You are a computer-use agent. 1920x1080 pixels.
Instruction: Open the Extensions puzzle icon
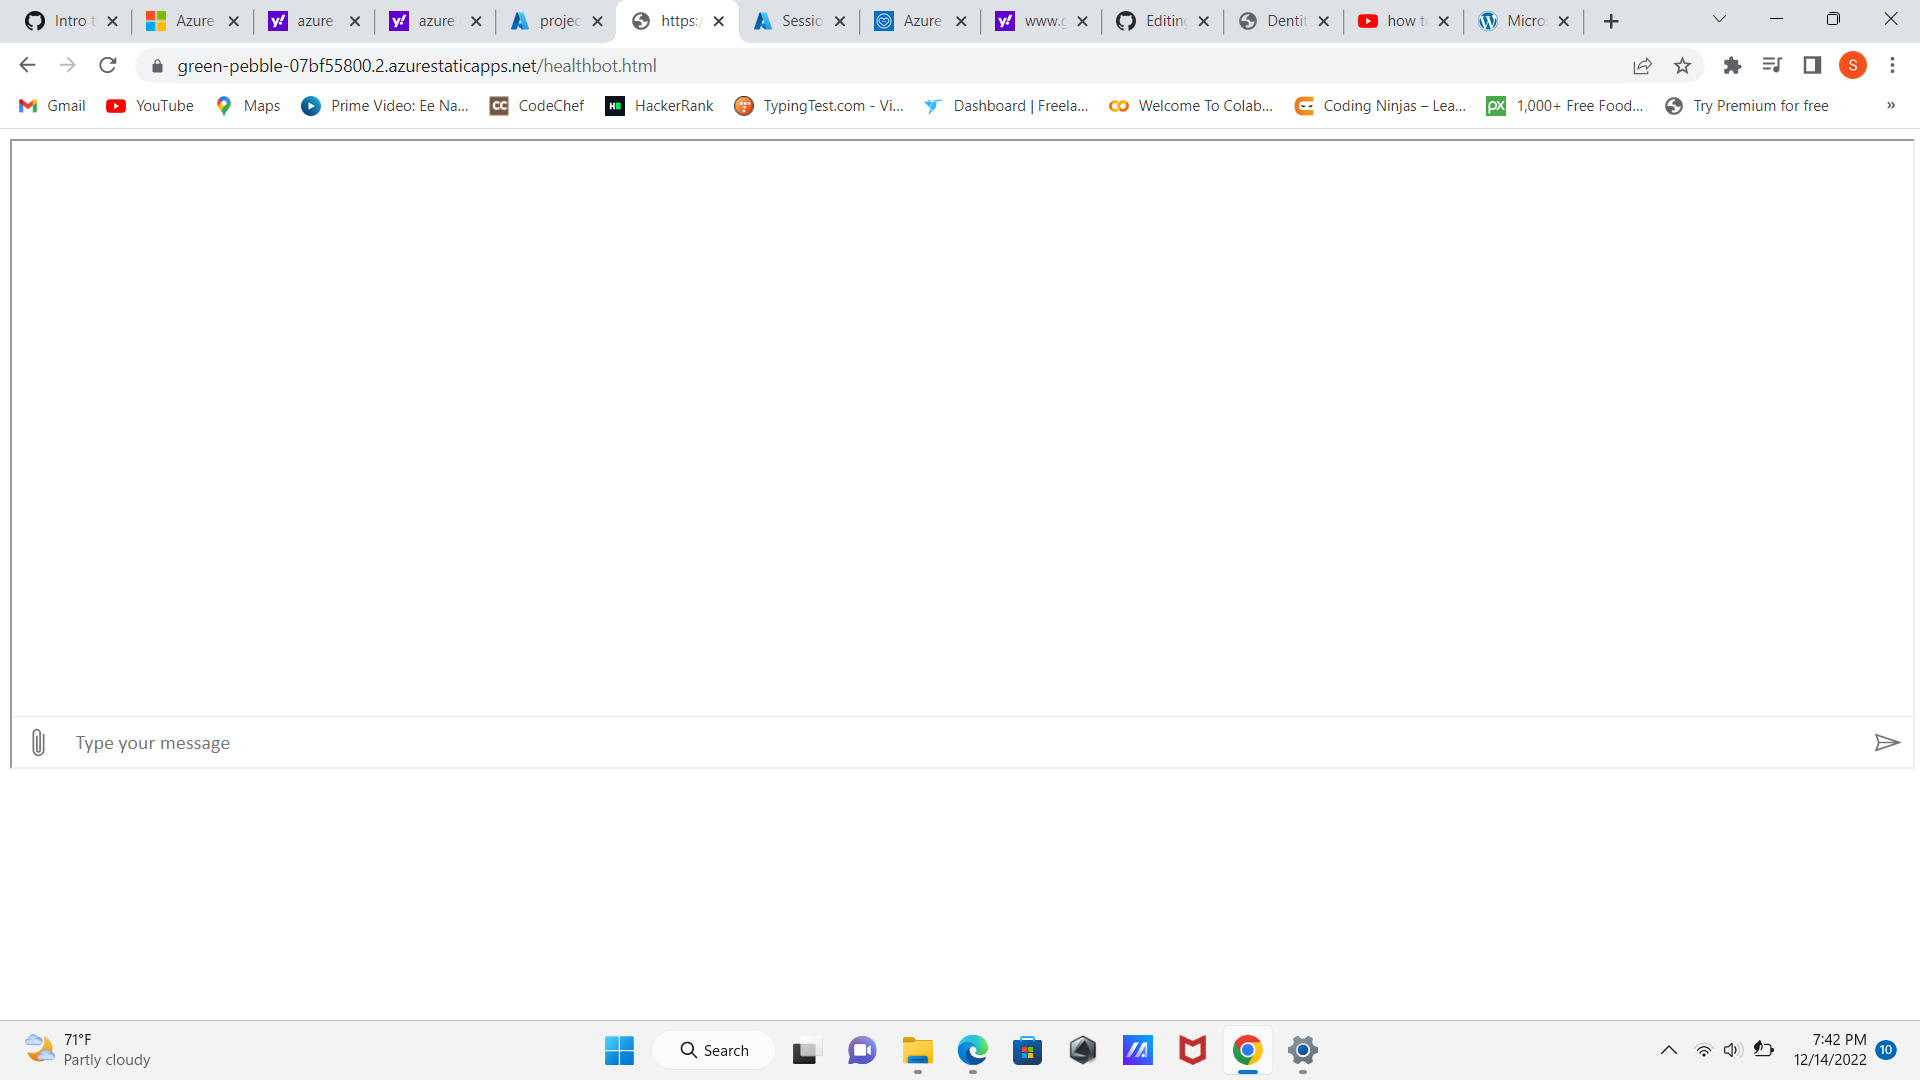tap(1732, 66)
